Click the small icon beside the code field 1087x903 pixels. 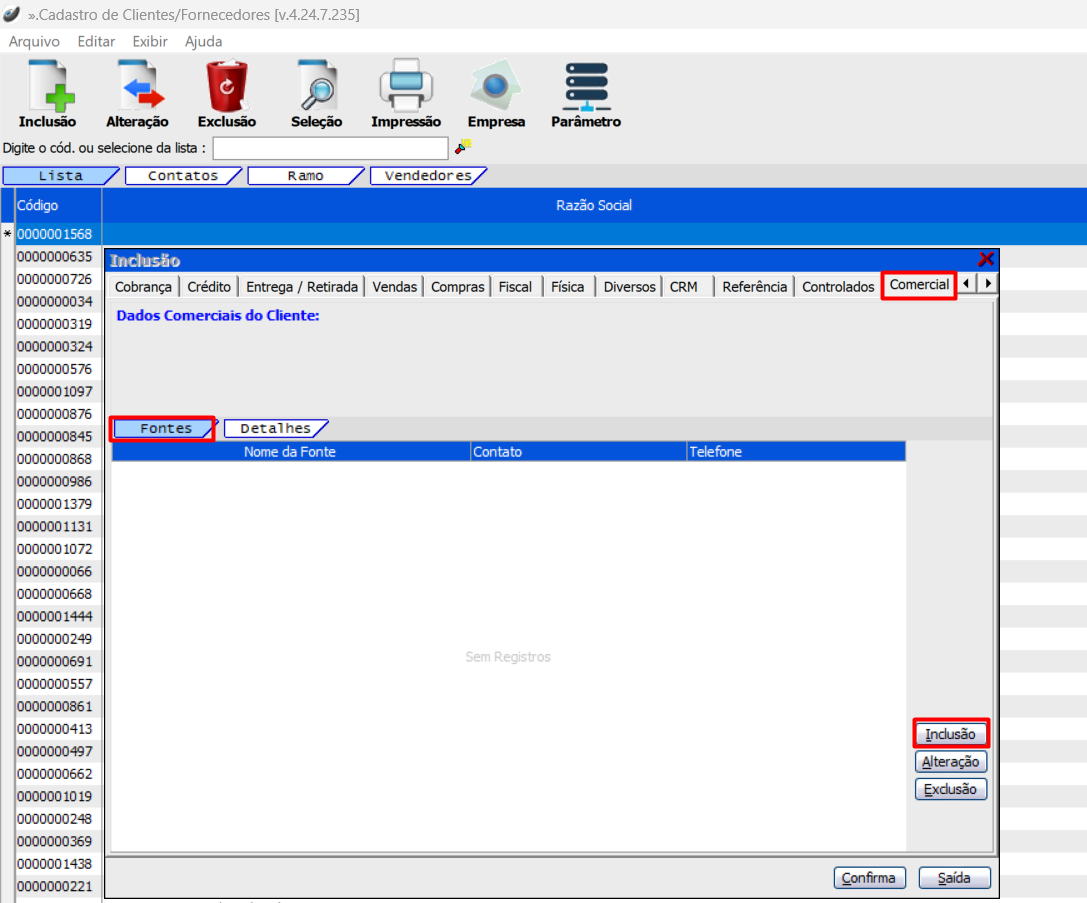click(x=462, y=147)
